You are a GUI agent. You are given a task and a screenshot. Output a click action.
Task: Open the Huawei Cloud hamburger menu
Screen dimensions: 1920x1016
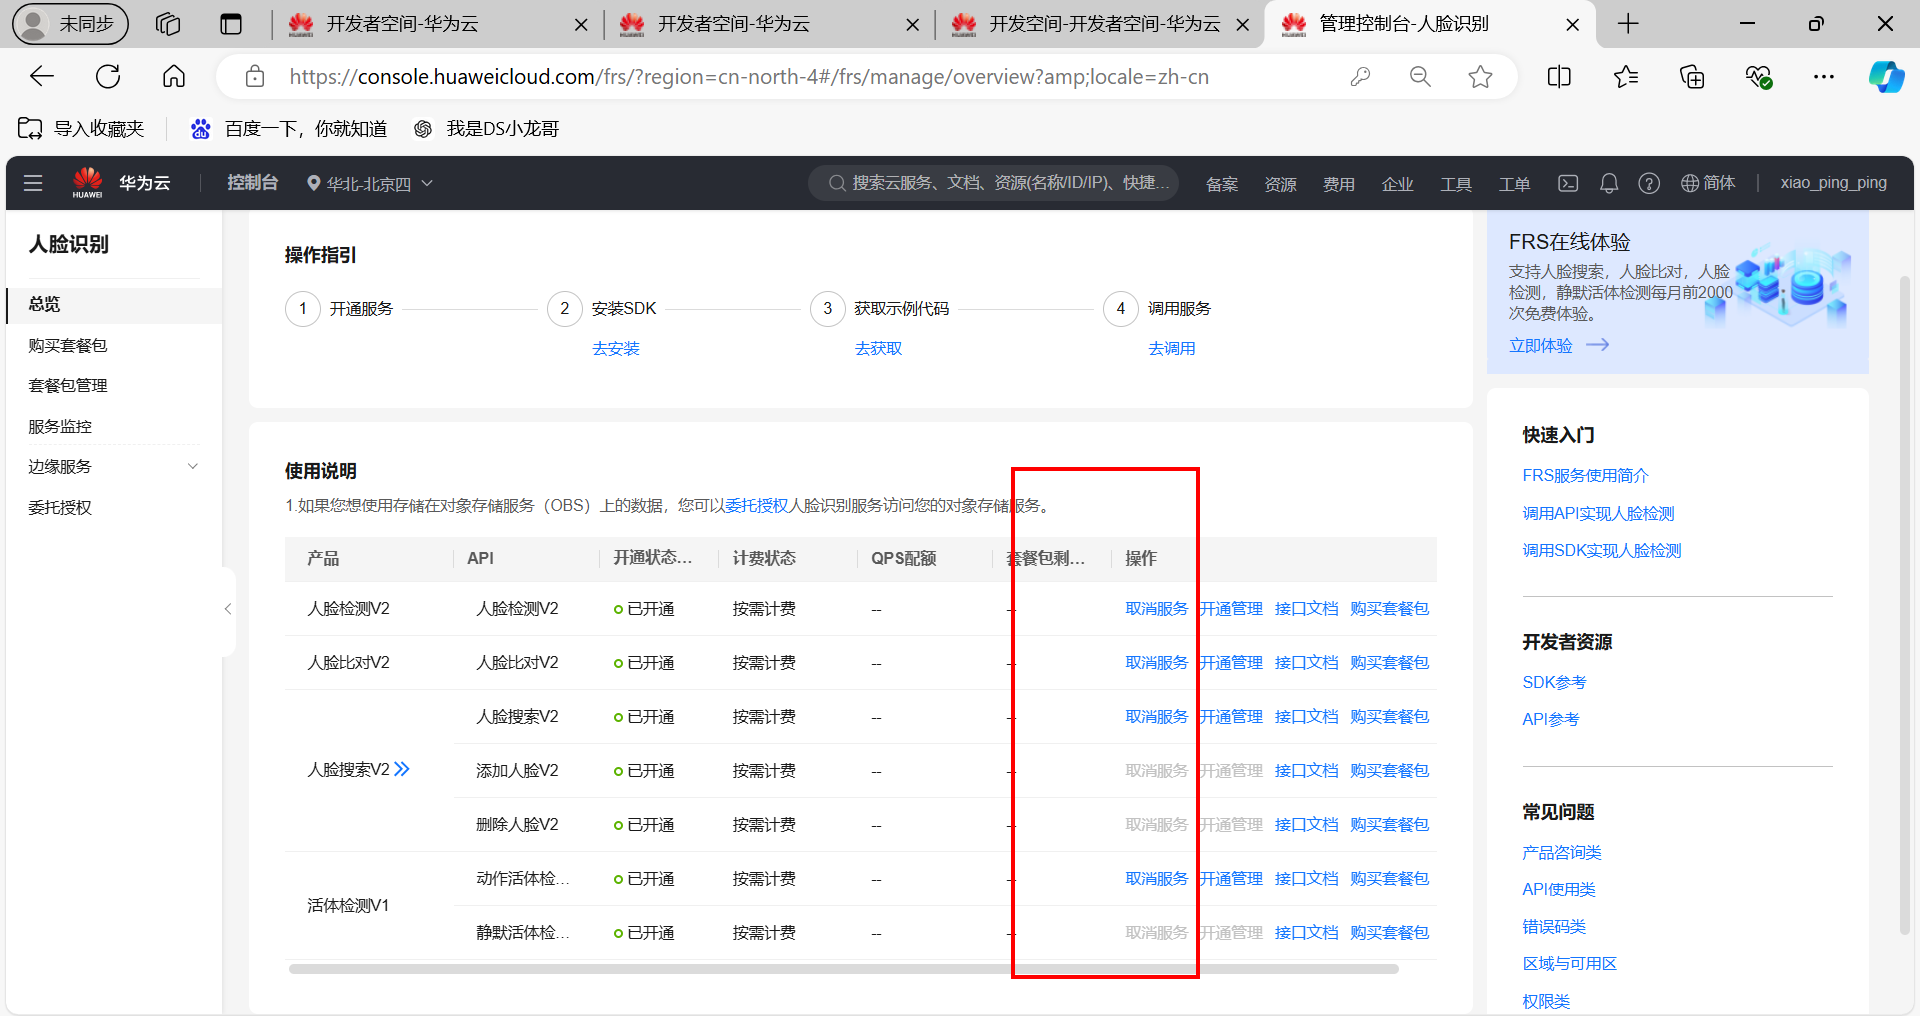[33, 183]
